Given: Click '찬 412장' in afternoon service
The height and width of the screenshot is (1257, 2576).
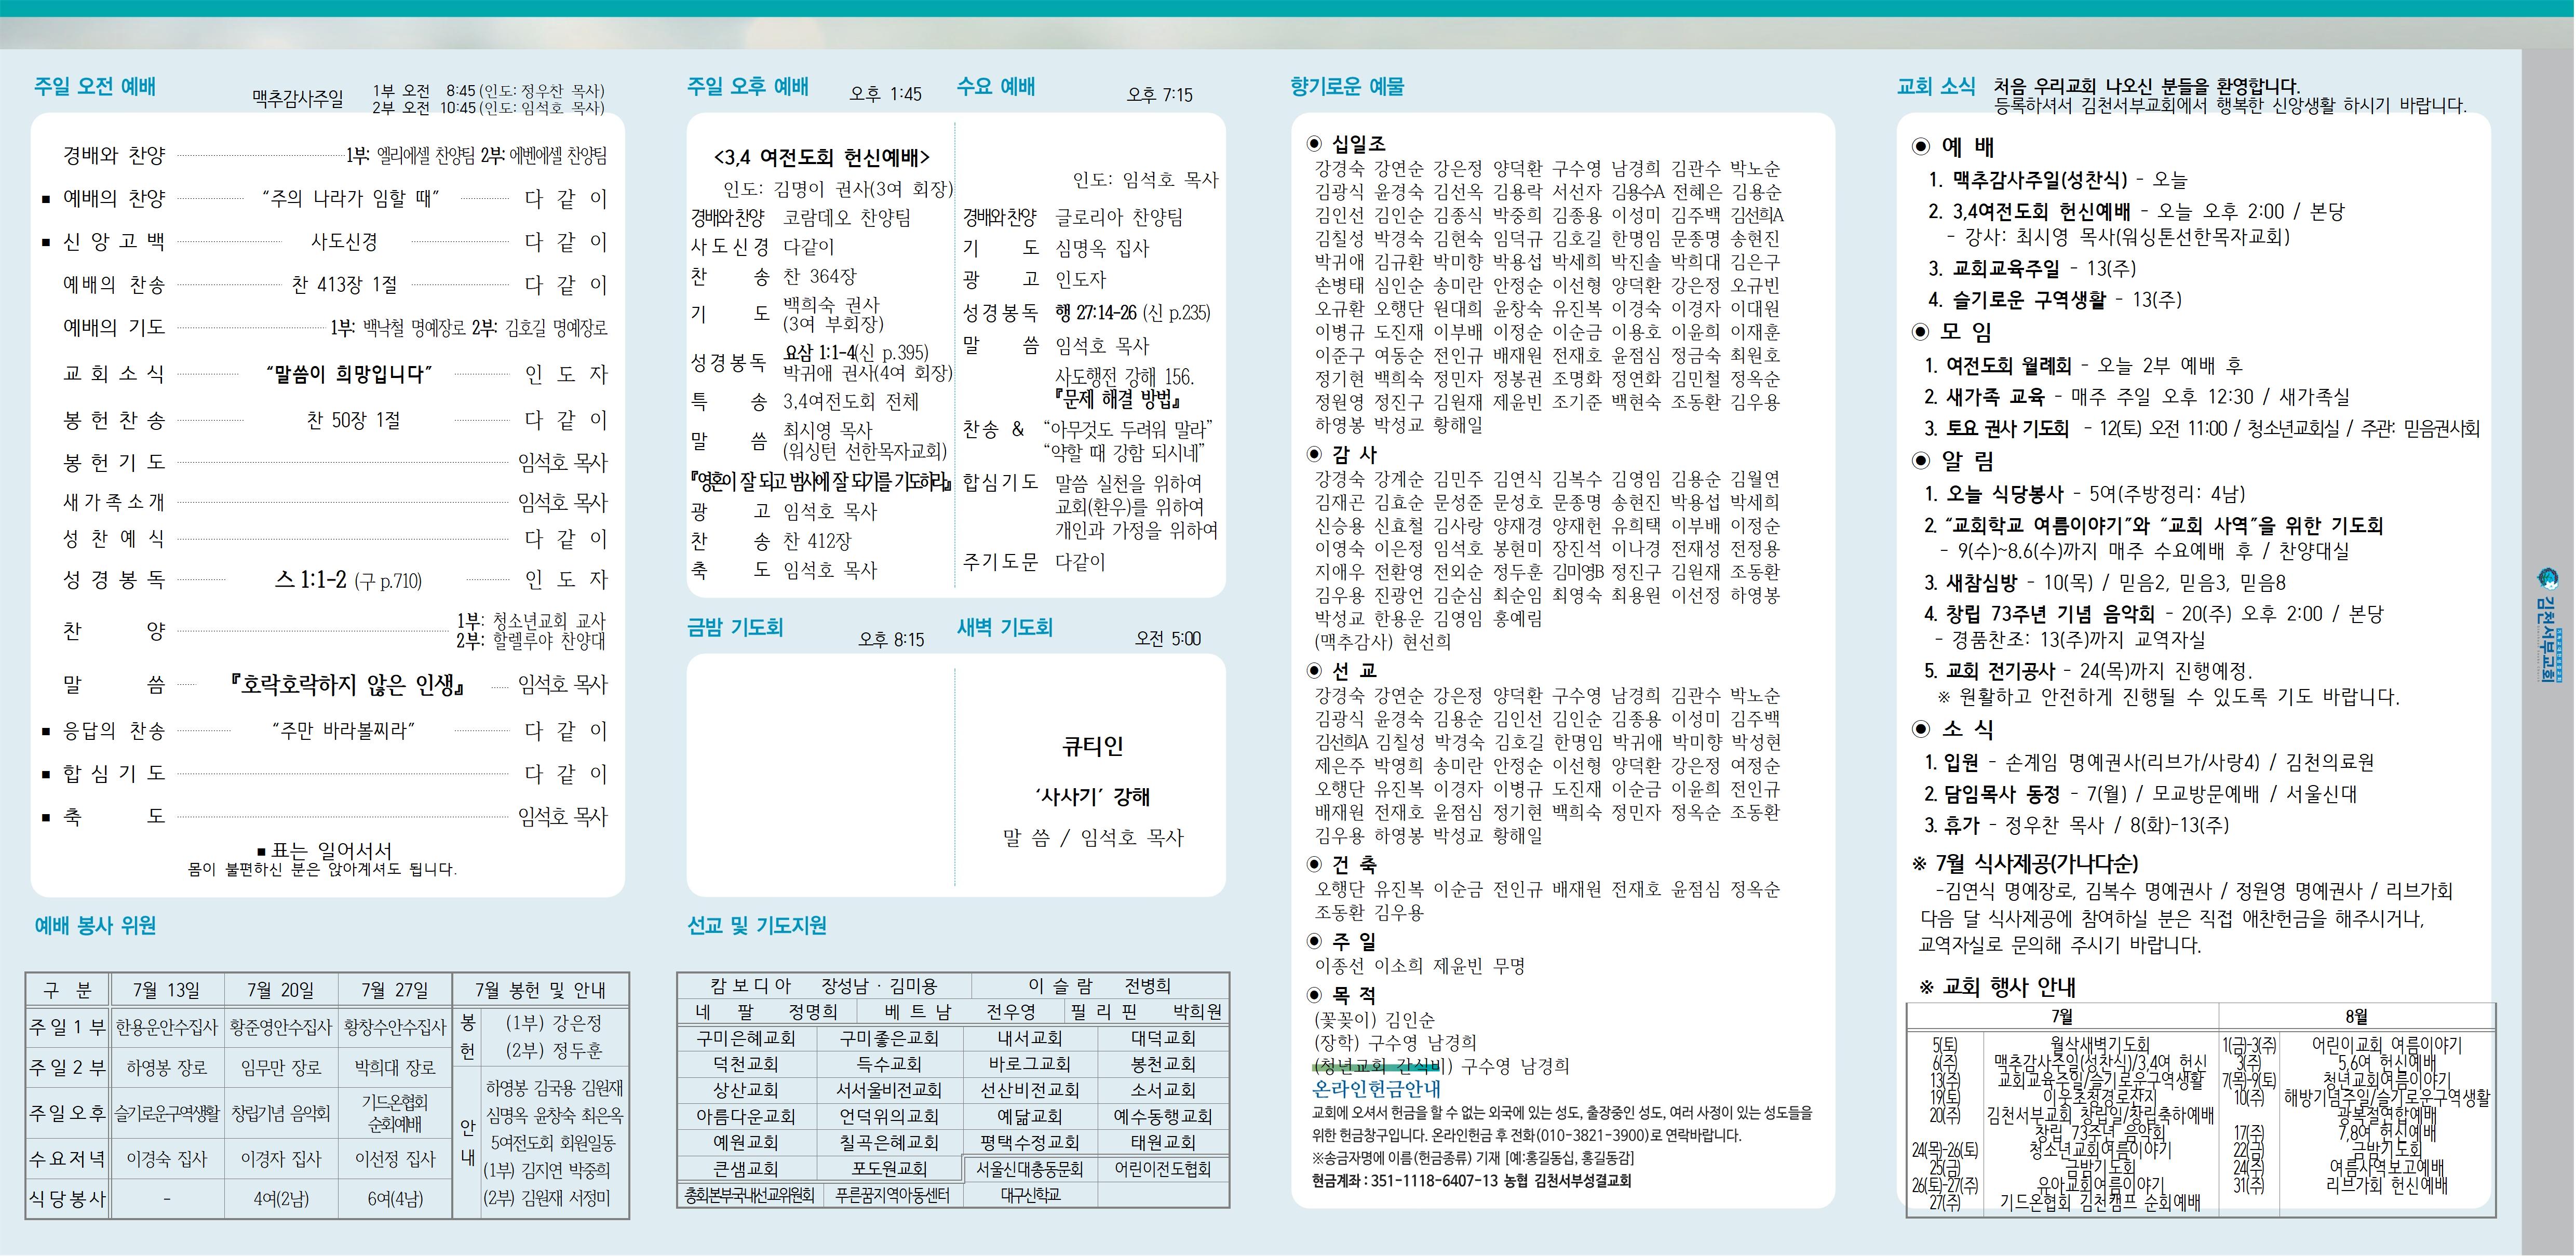Looking at the screenshot, I should (x=817, y=541).
